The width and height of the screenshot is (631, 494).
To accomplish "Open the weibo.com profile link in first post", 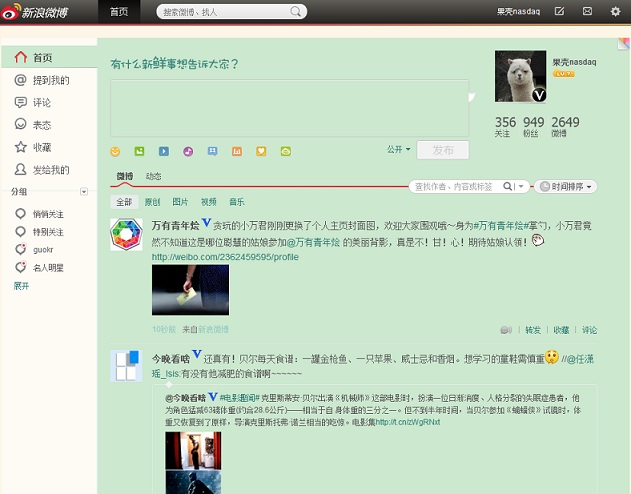I will tap(225, 257).
